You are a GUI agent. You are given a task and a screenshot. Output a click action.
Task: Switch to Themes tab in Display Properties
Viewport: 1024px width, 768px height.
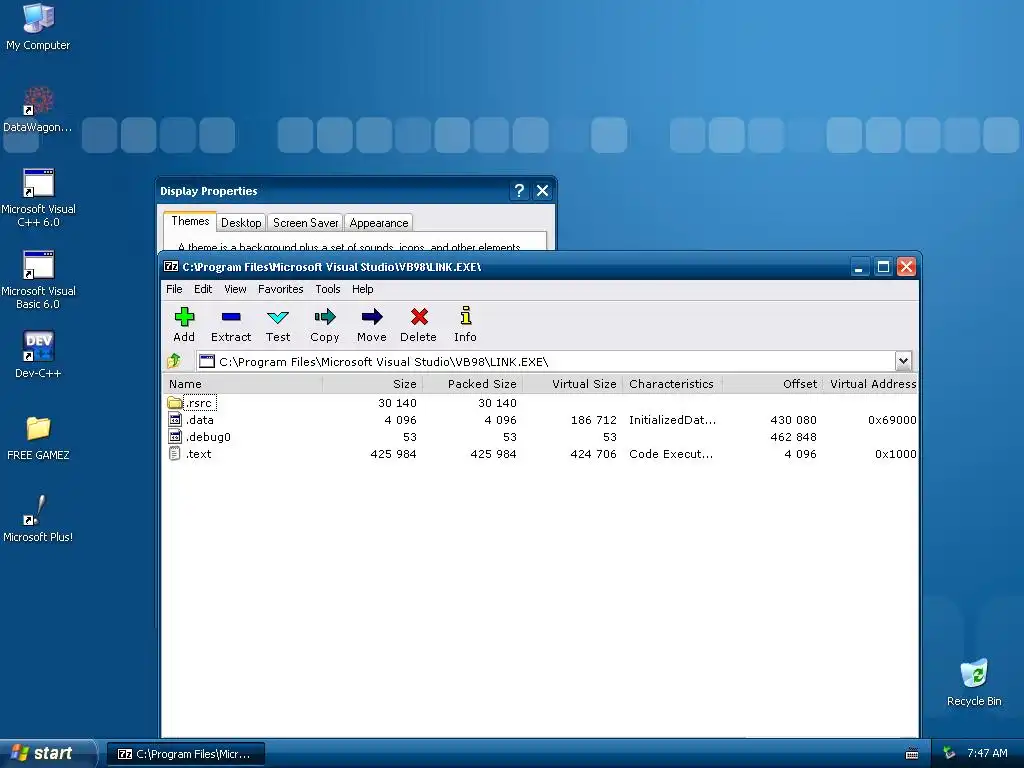[190, 221]
